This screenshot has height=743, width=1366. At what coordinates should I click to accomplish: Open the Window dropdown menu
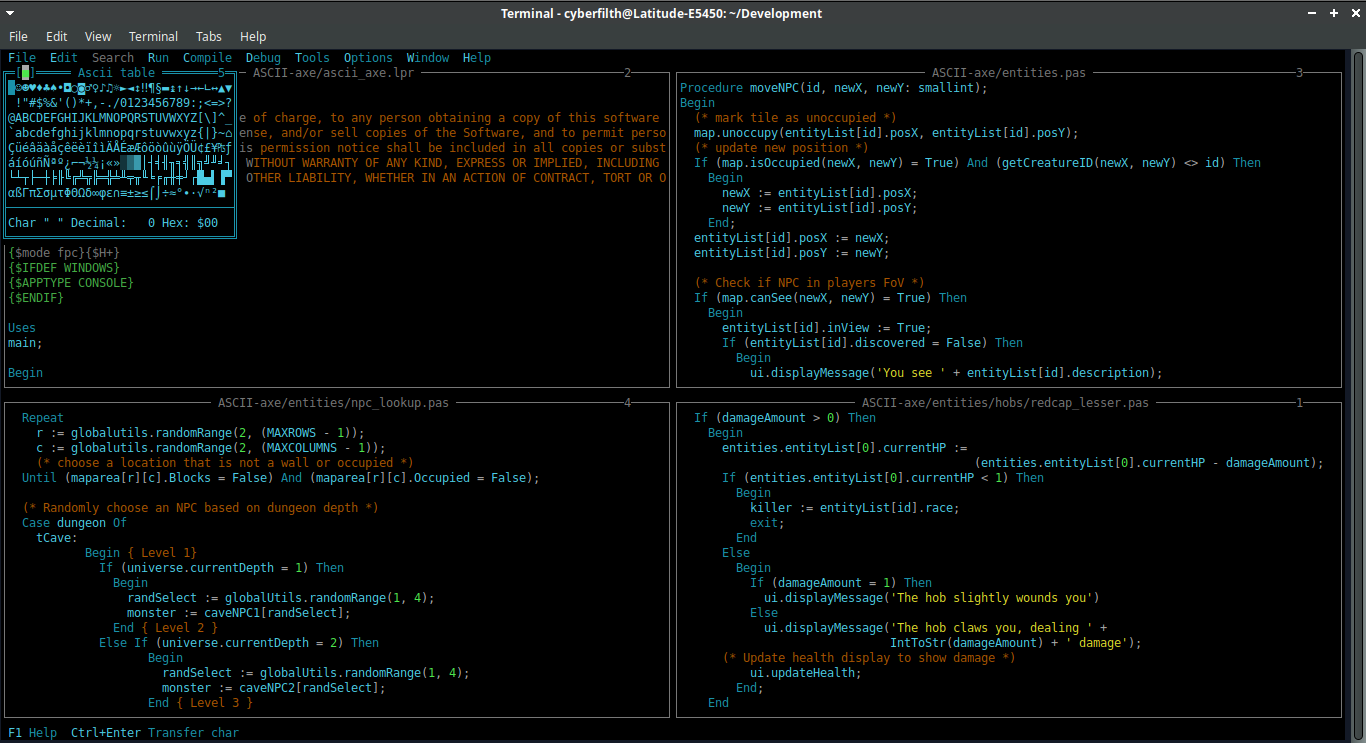[428, 57]
